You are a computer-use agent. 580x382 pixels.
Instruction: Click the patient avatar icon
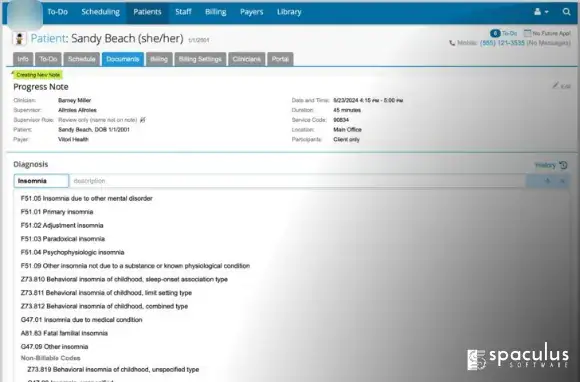19,38
